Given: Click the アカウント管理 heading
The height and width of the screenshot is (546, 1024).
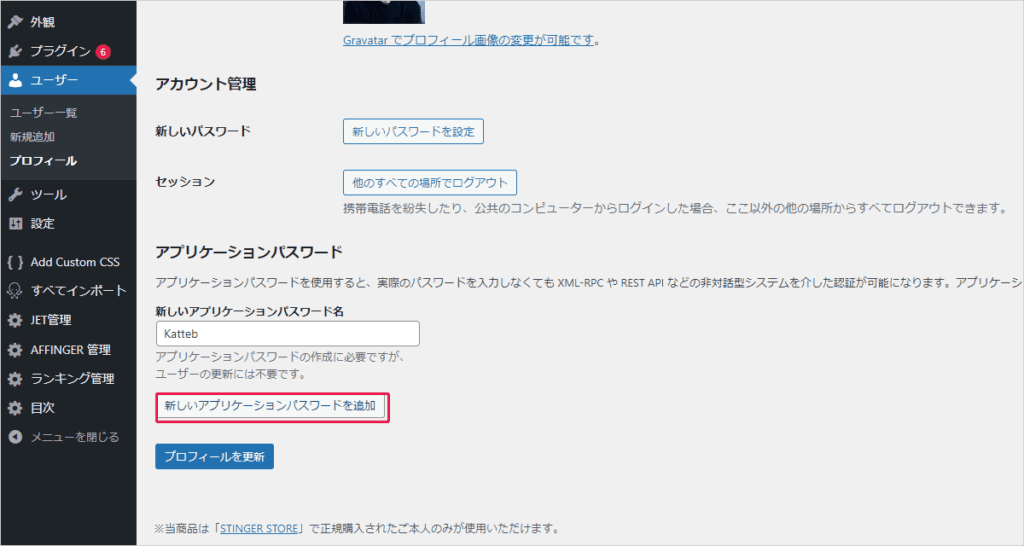Looking at the screenshot, I should [206, 84].
